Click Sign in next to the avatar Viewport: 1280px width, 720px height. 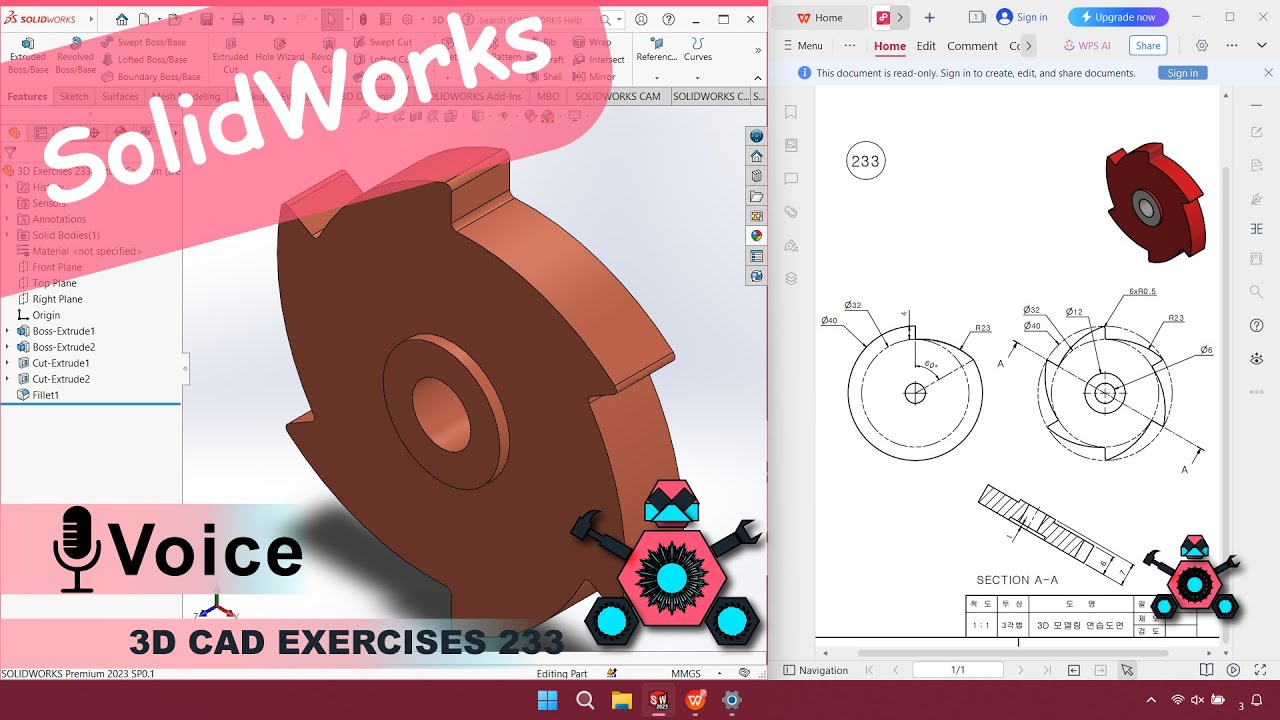1032,17
